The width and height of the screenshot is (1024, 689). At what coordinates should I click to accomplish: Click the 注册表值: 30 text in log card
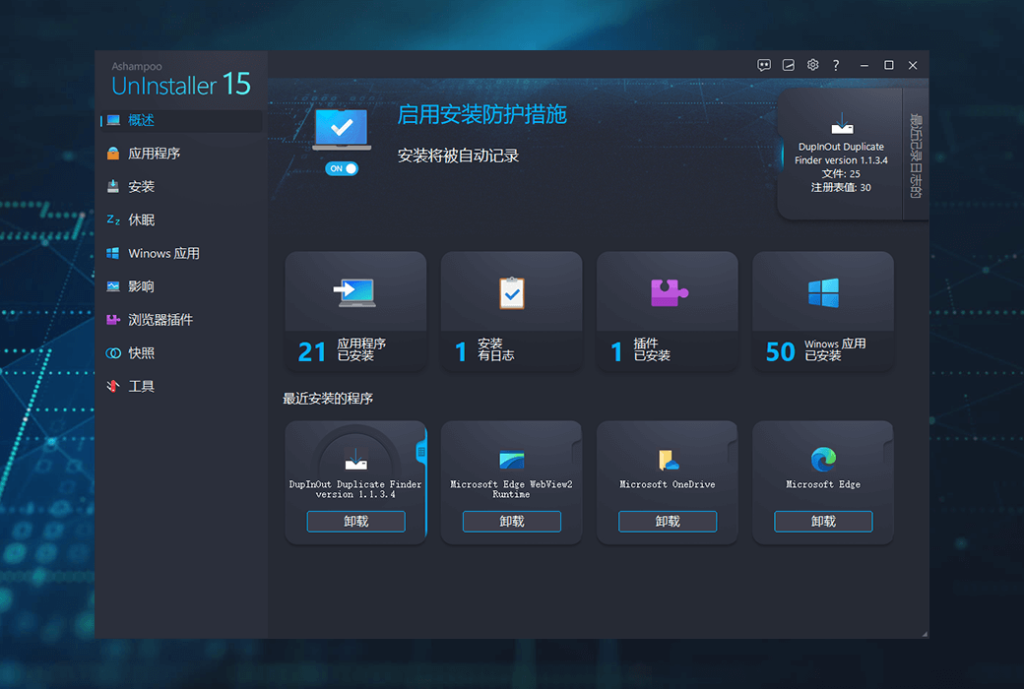pyautogui.click(x=840, y=187)
